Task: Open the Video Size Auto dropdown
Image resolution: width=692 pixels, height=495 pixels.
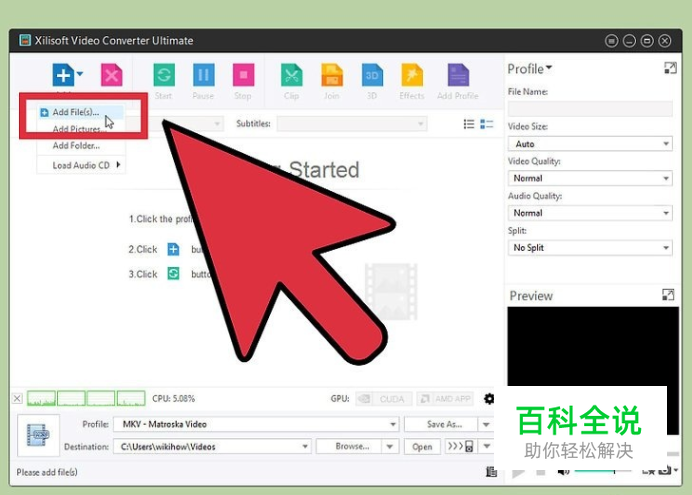Action: [590, 144]
